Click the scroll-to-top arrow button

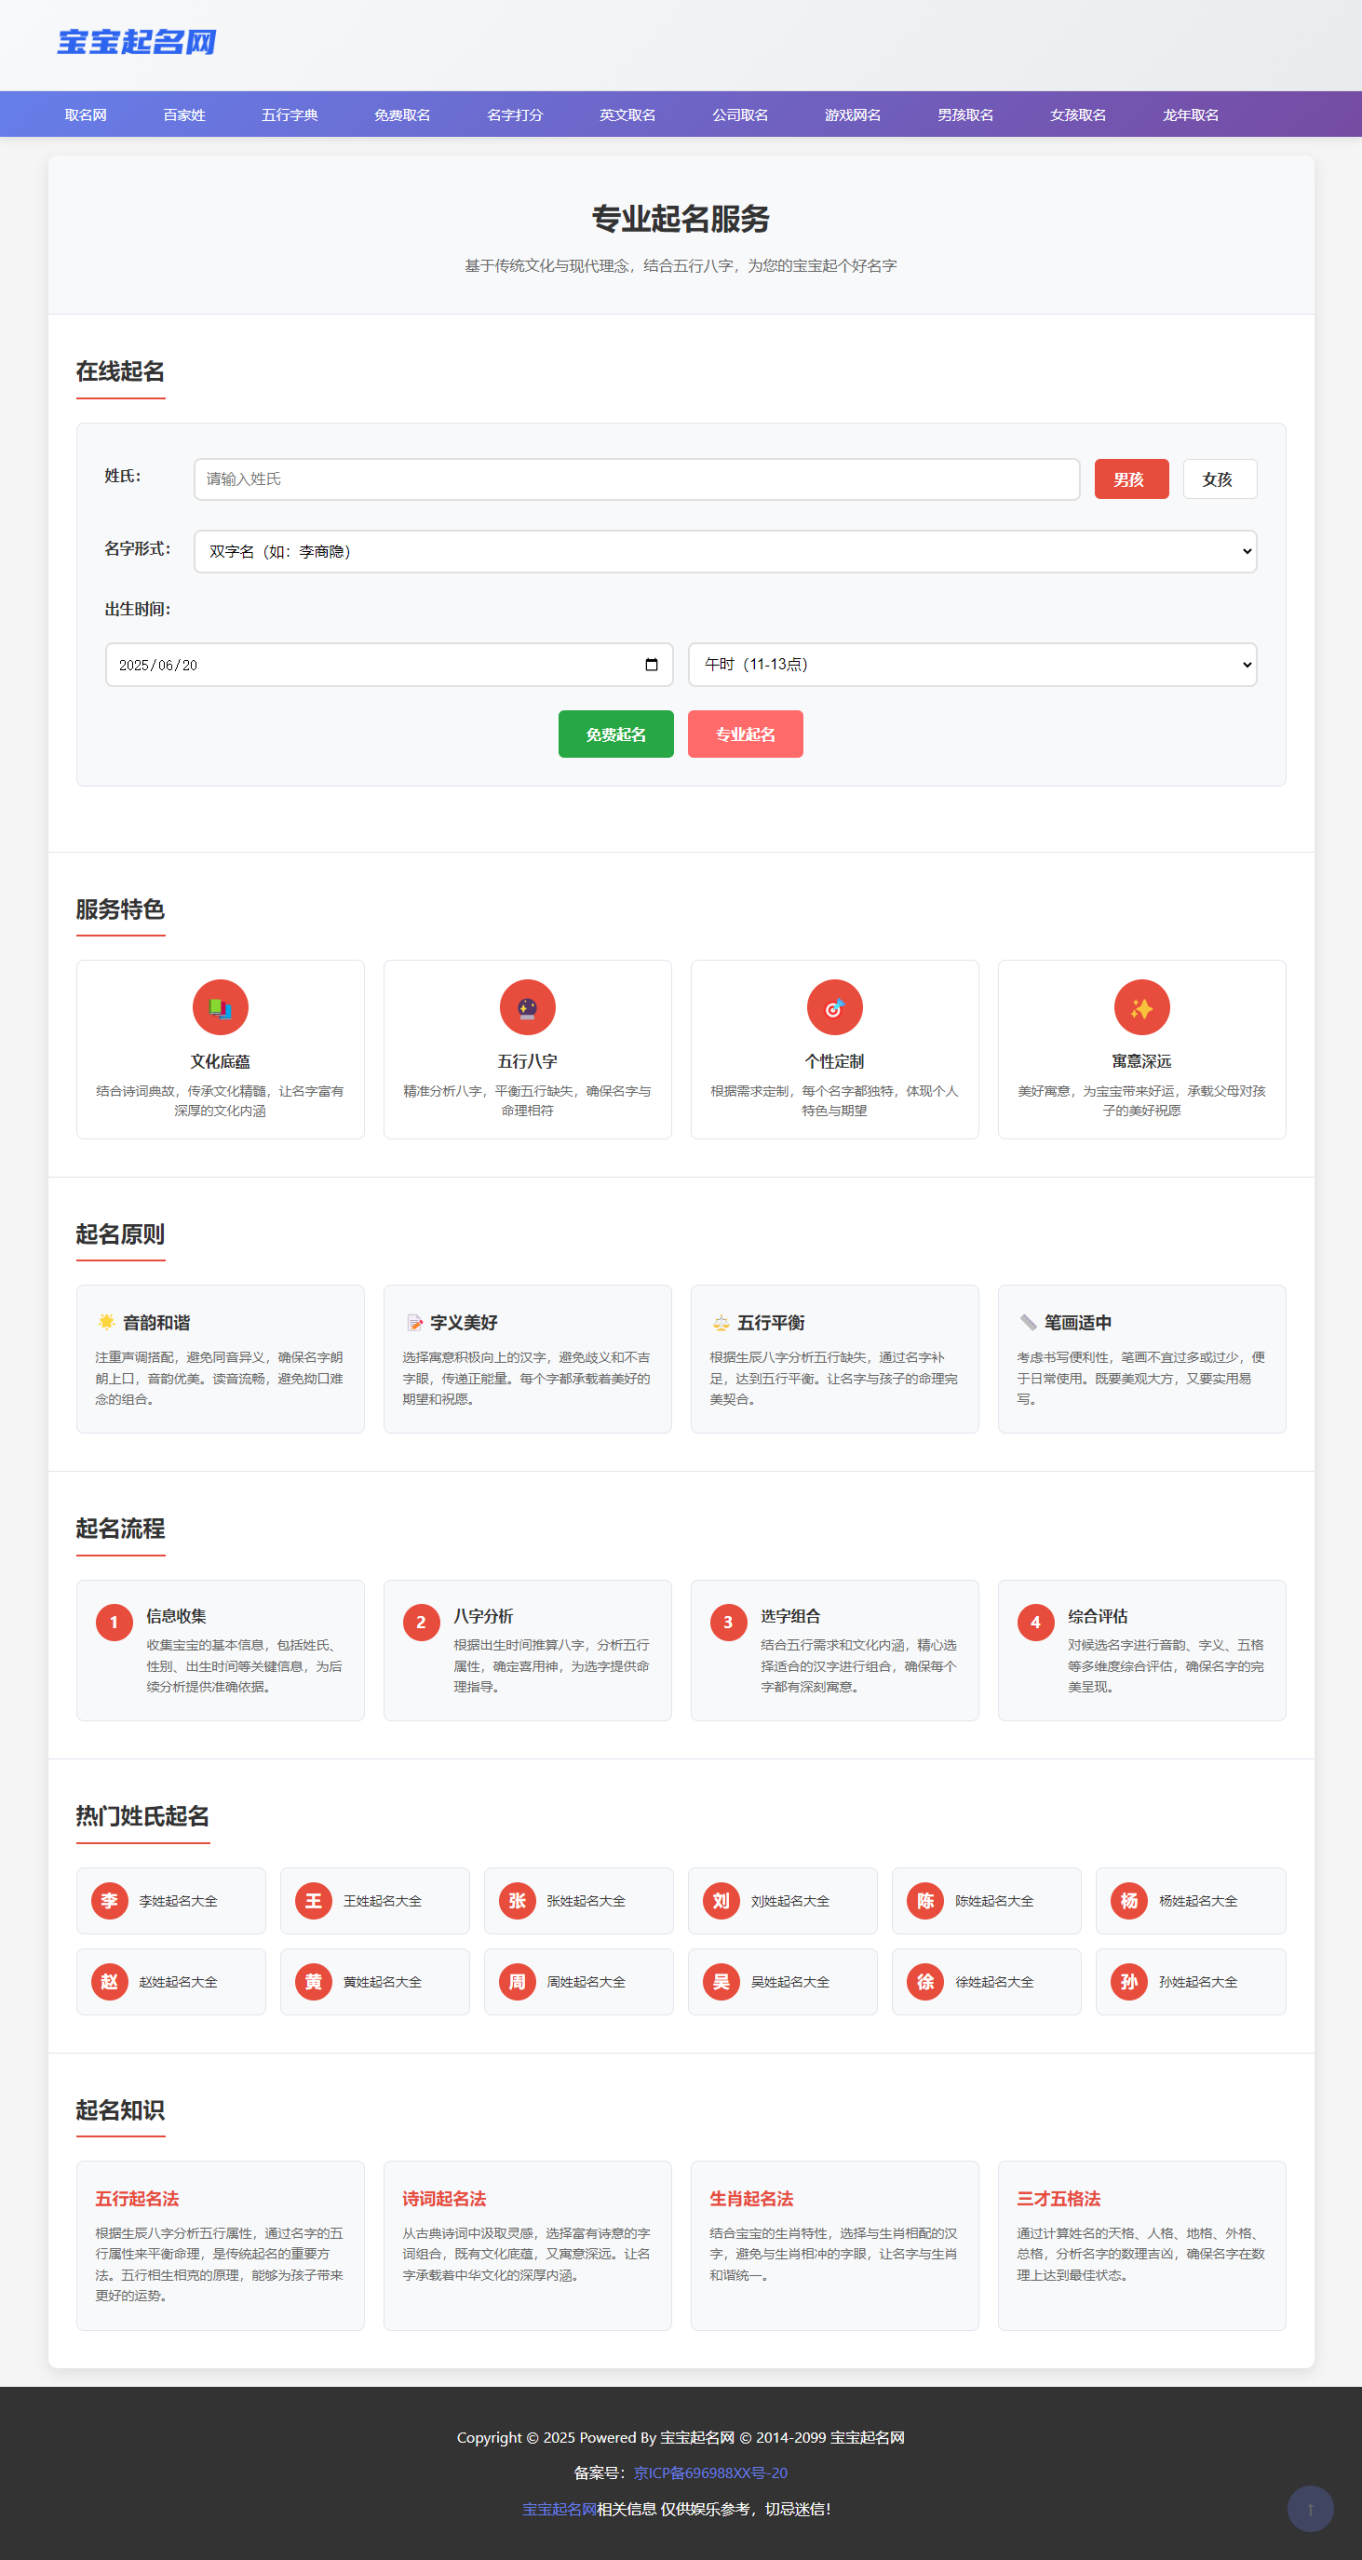[x=1309, y=2509]
